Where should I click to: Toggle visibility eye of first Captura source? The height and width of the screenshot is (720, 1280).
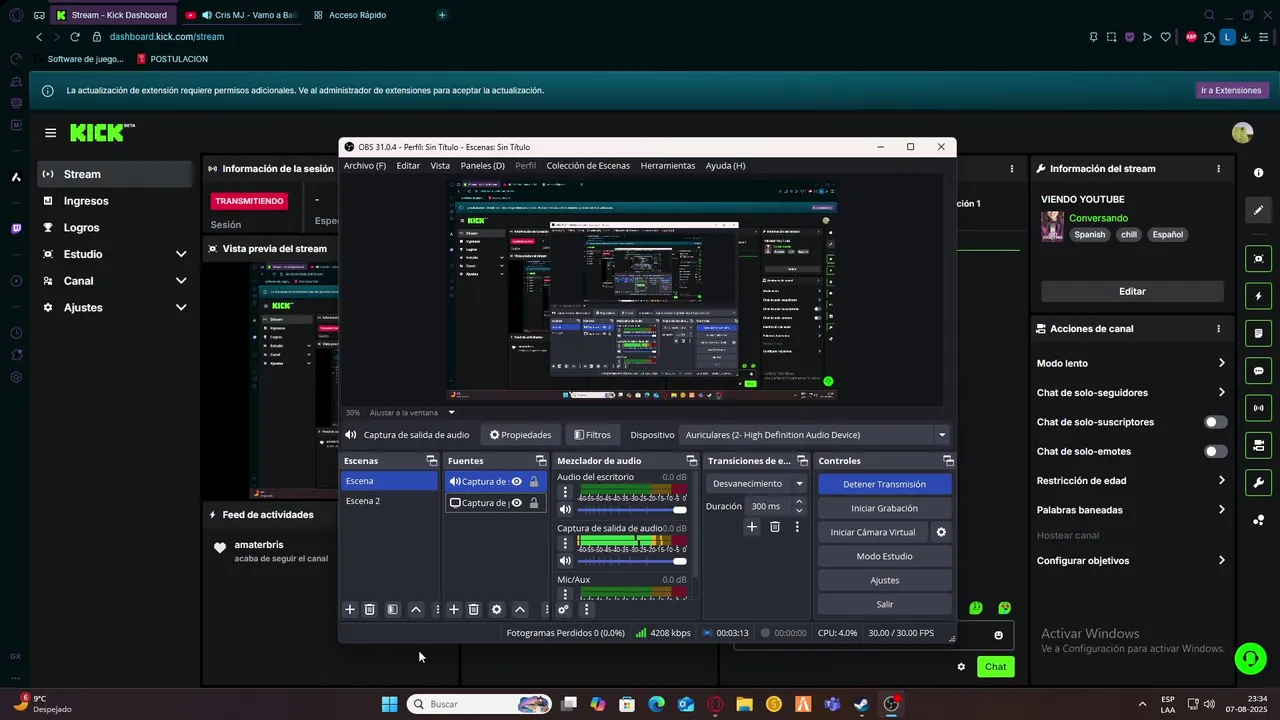point(517,481)
